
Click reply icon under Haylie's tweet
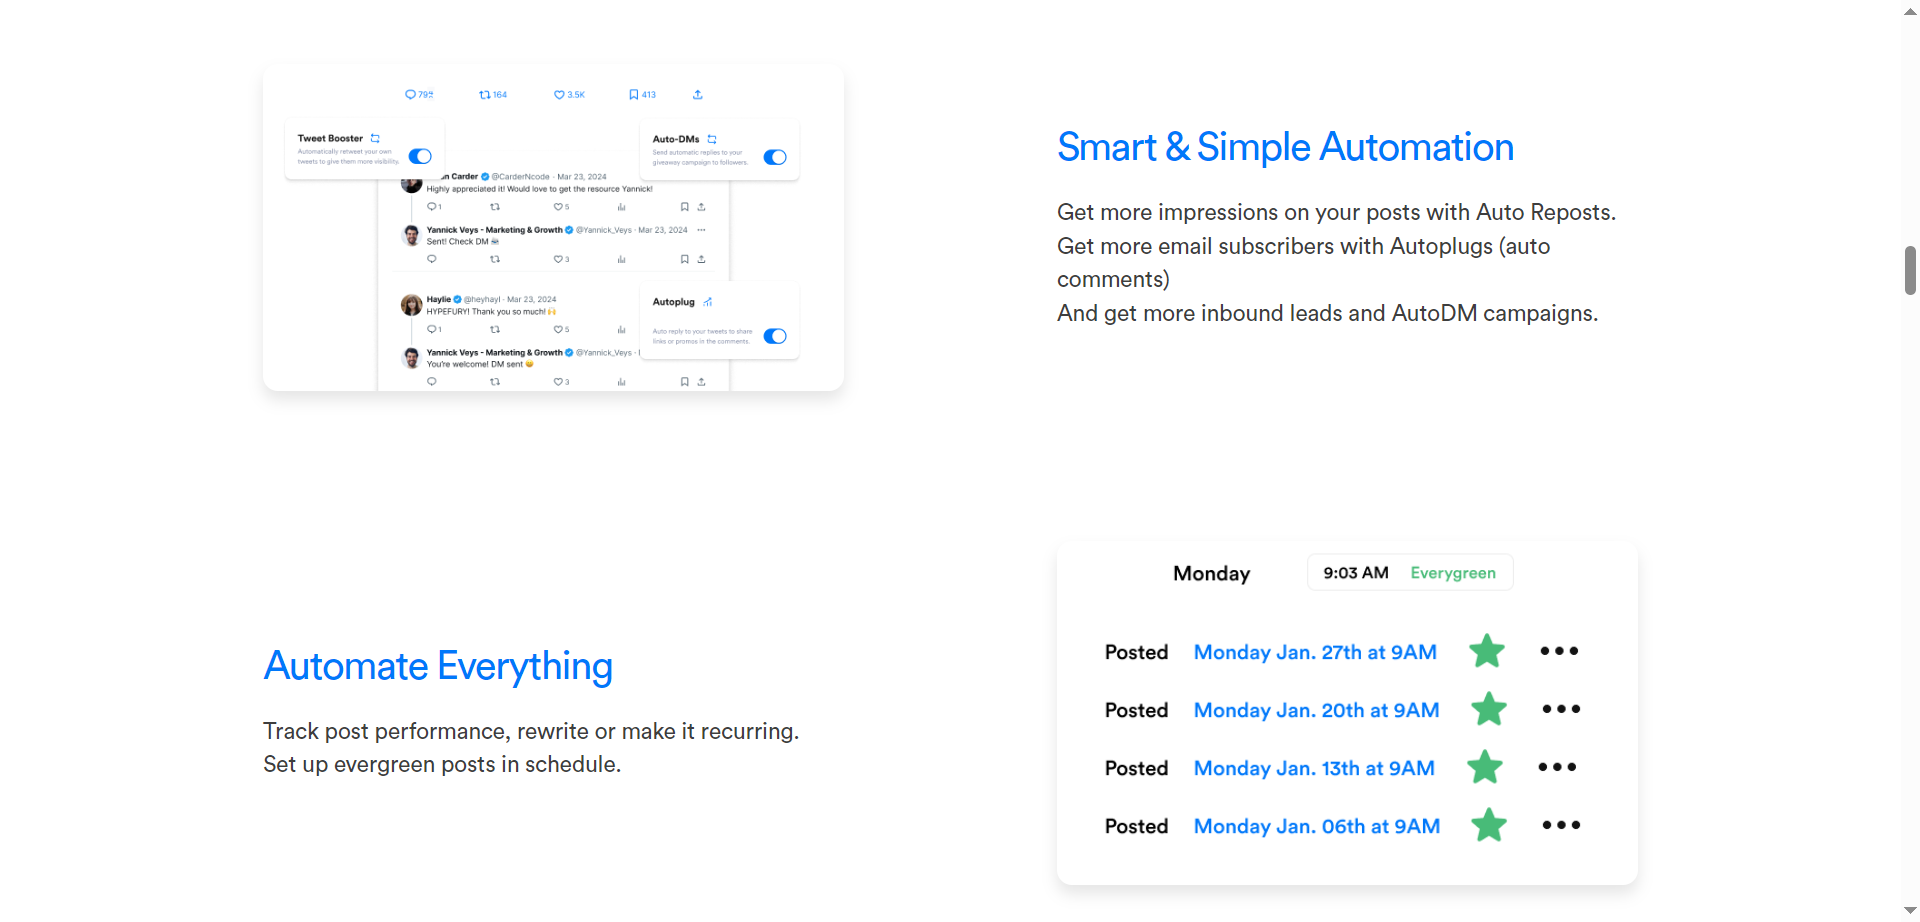(x=431, y=329)
